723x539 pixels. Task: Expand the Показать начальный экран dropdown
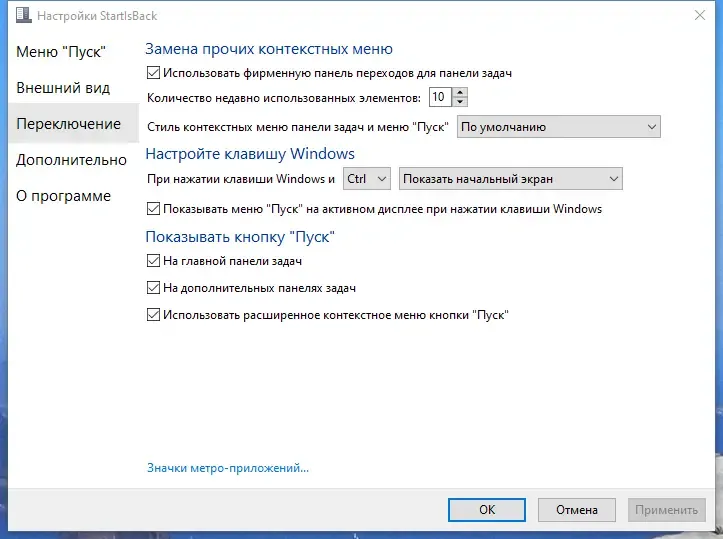click(510, 179)
